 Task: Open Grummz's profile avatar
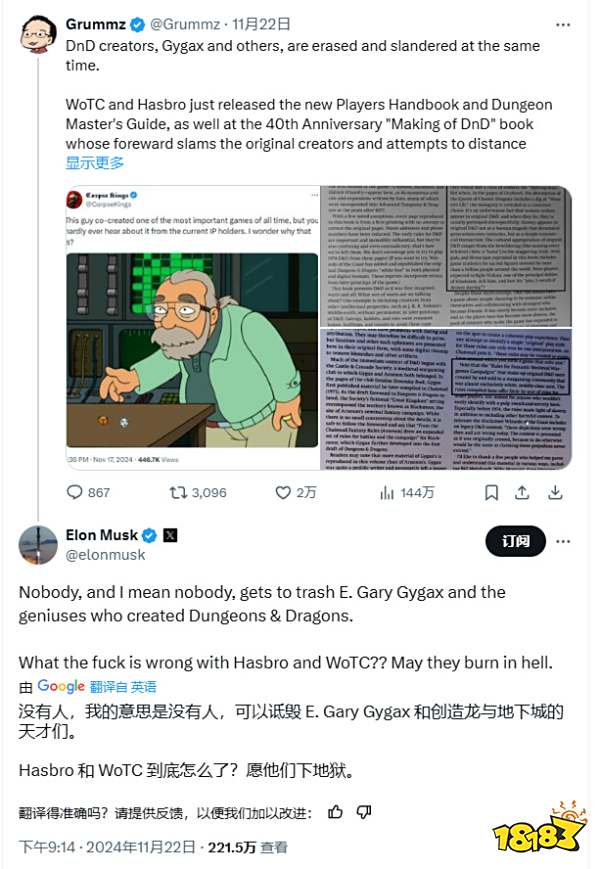click(x=38, y=34)
